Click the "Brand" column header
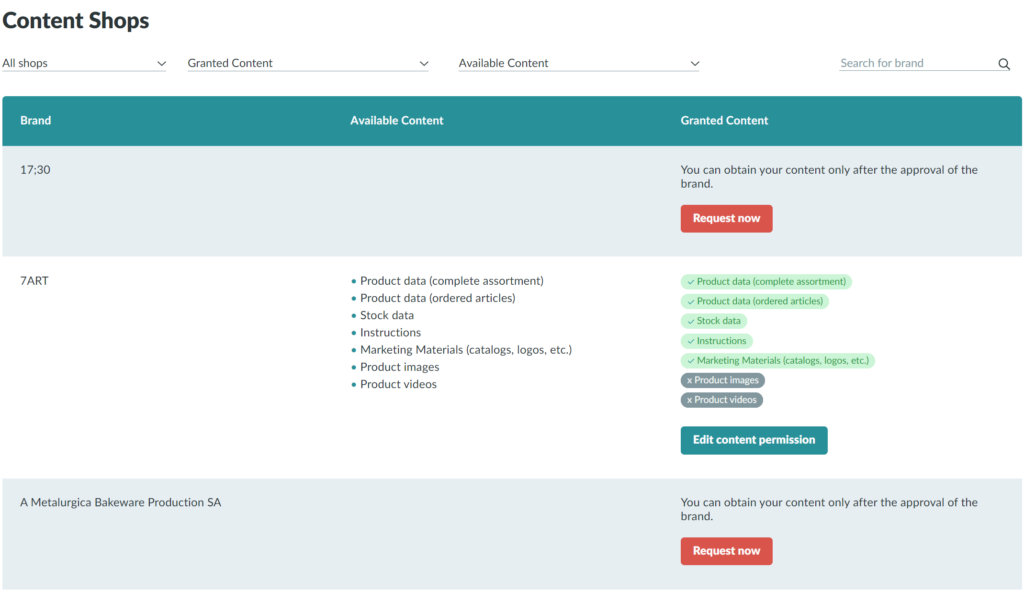The width and height of the screenshot is (1024, 591). (x=35, y=120)
